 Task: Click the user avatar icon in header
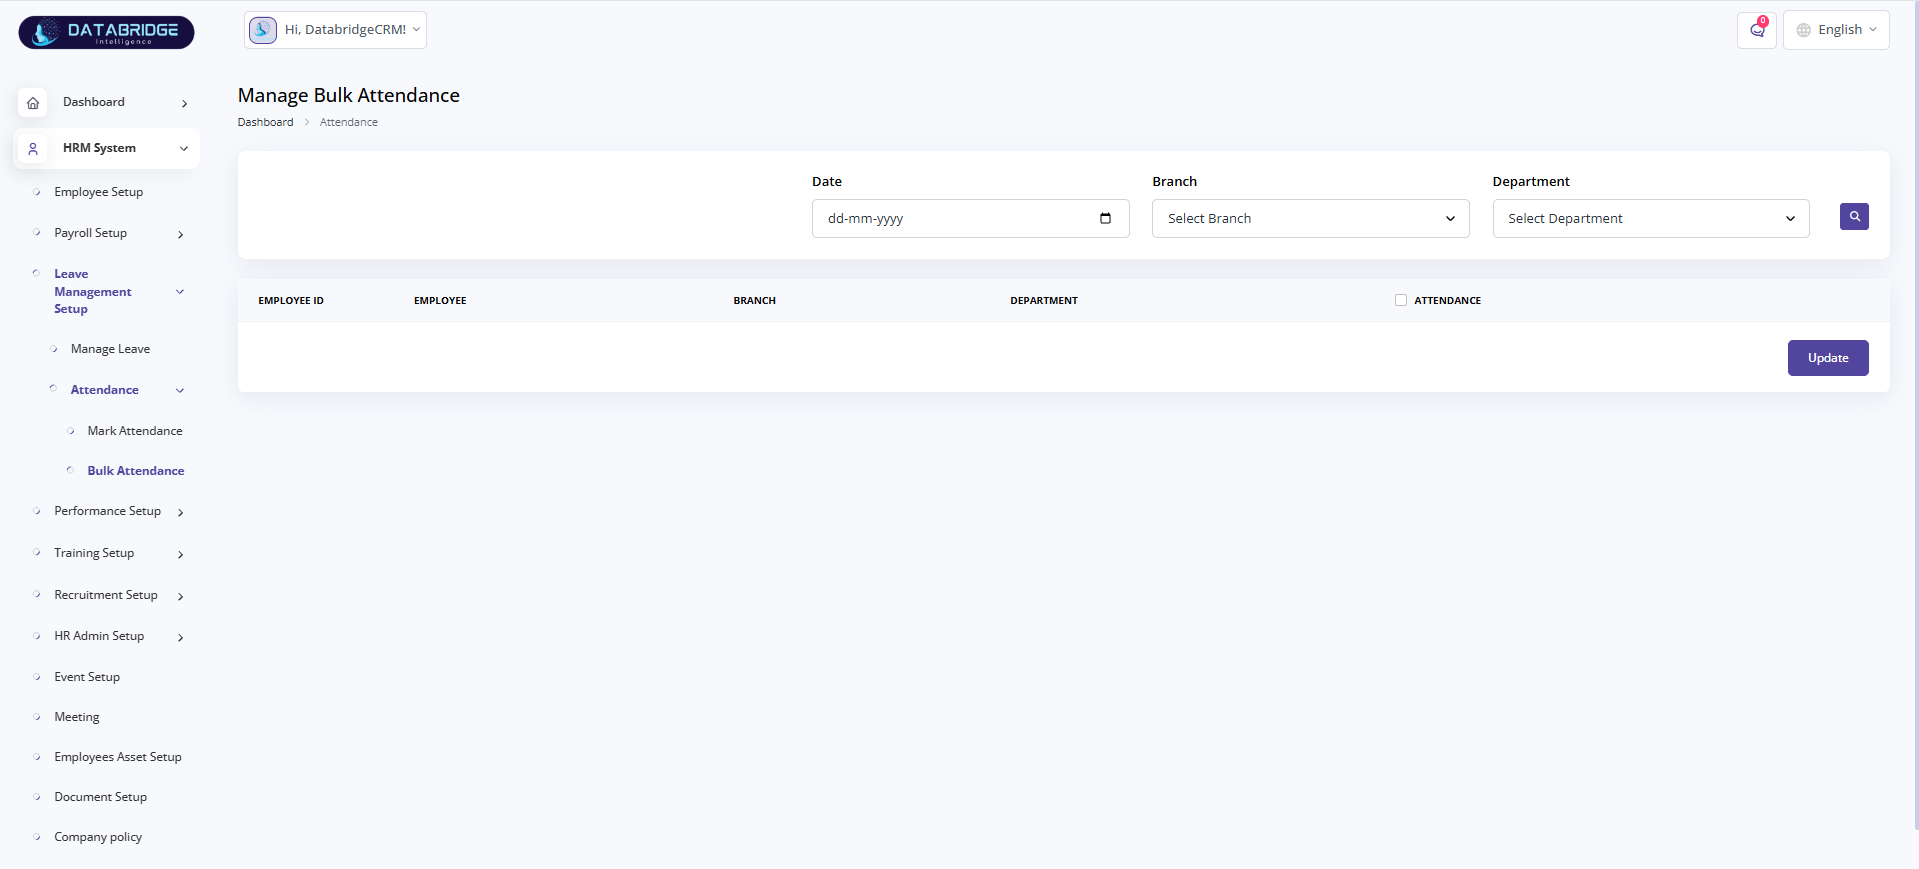pyautogui.click(x=263, y=30)
